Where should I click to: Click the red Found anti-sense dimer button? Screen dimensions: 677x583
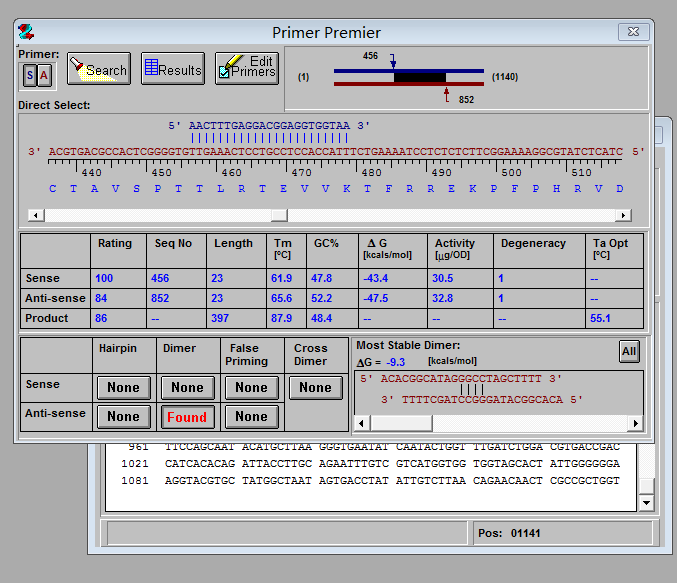(187, 417)
